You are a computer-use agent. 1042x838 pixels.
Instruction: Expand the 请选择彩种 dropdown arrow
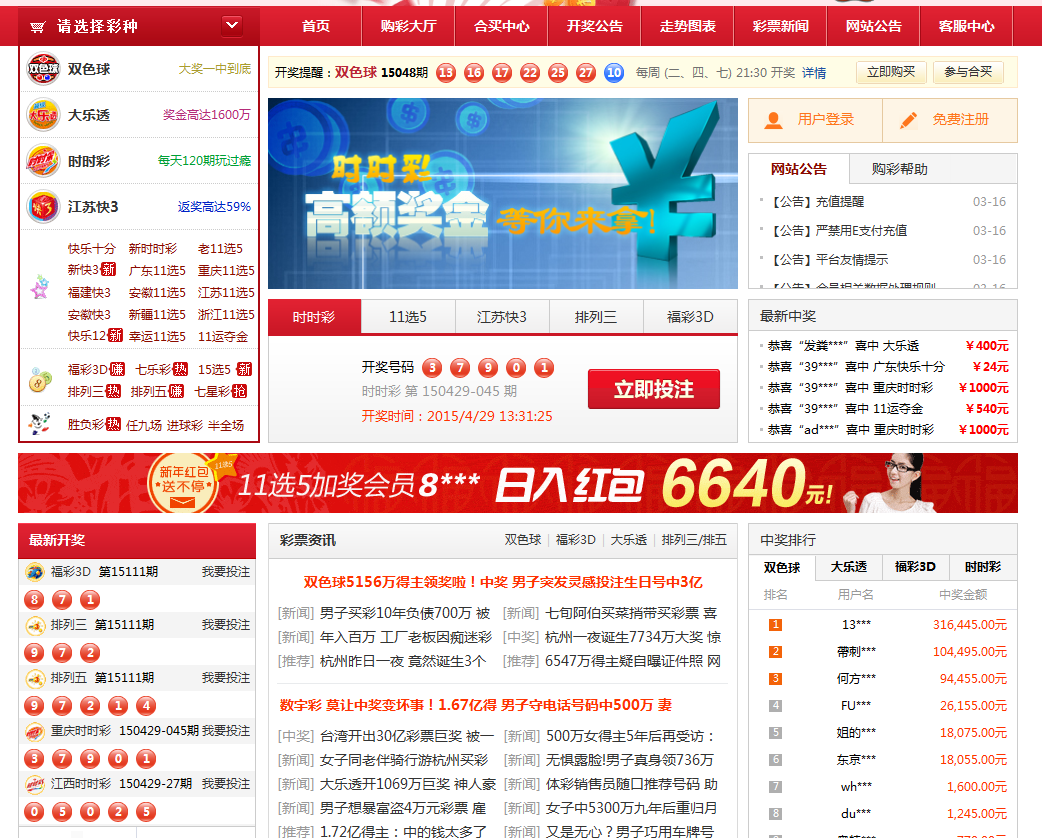point(232,25)
